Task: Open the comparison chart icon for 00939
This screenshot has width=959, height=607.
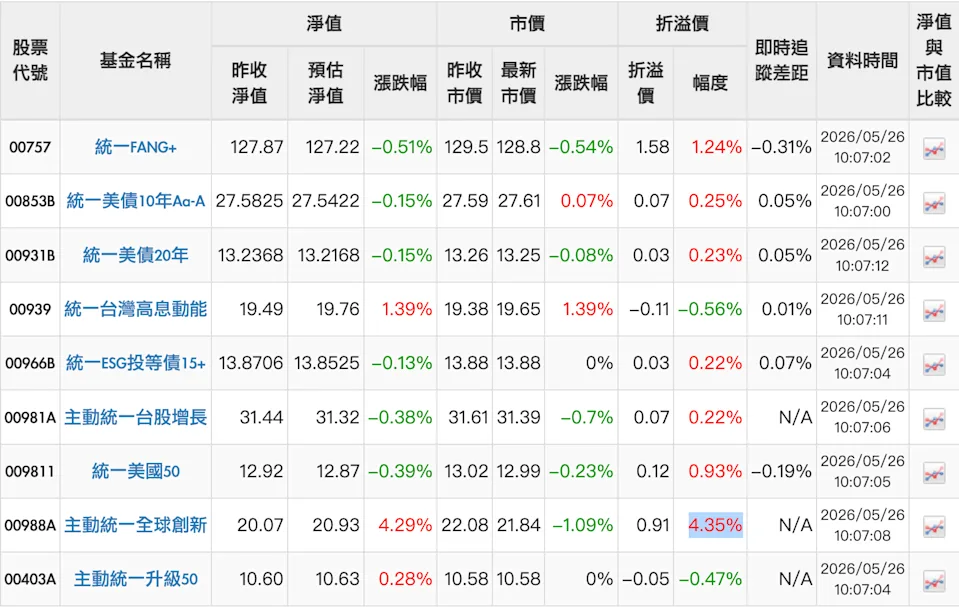Action: coord(934,311)
